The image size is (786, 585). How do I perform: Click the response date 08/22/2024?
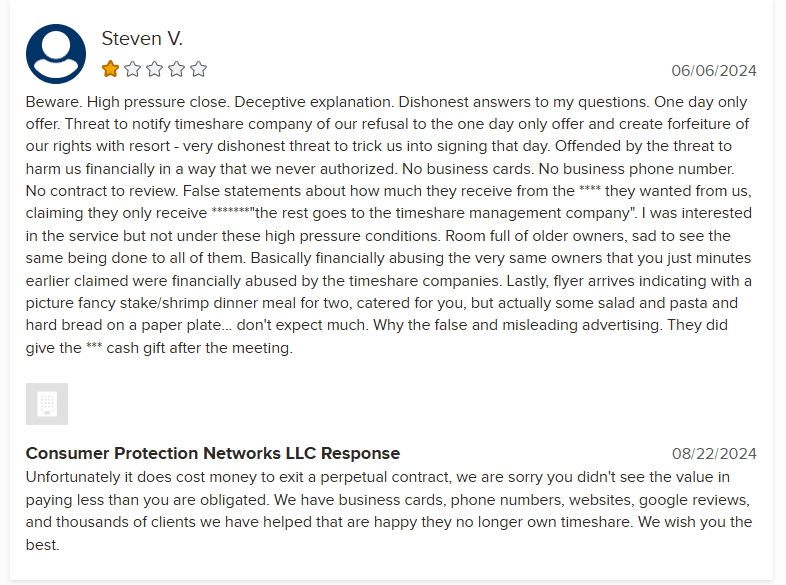[714, 453]
